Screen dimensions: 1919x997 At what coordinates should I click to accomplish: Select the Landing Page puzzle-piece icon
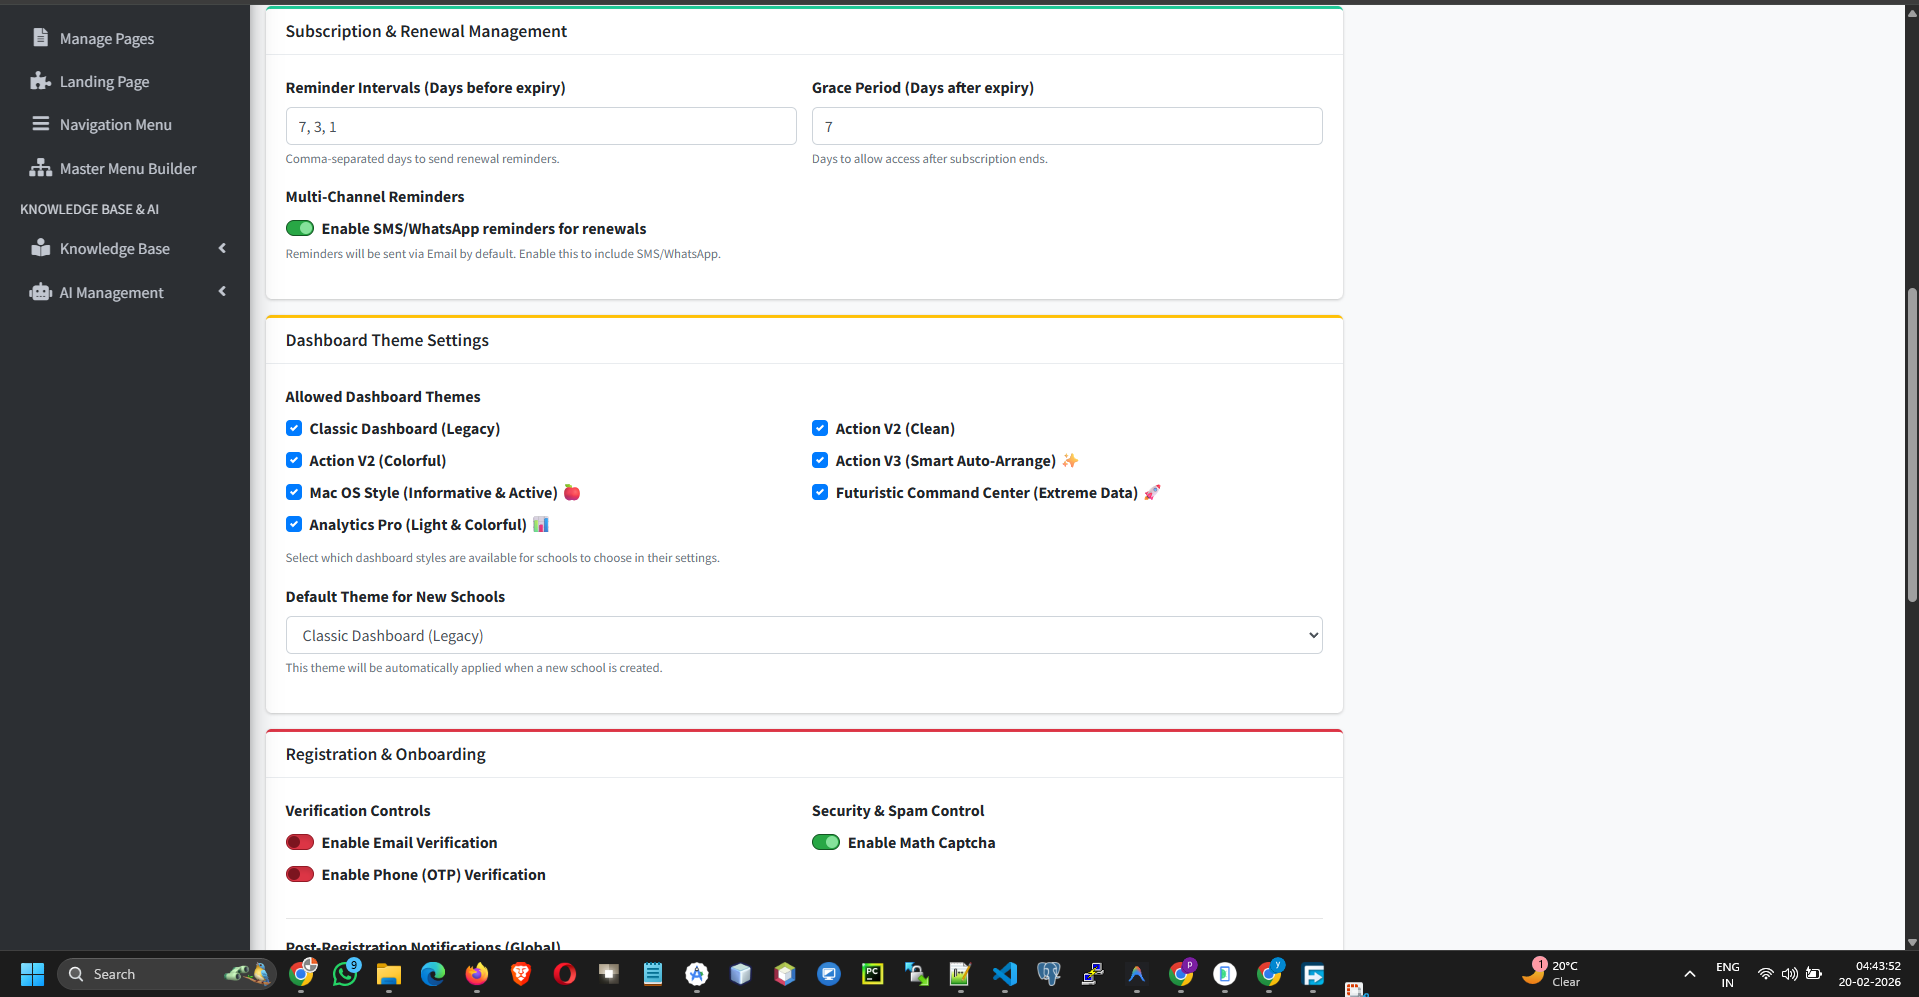40,81
